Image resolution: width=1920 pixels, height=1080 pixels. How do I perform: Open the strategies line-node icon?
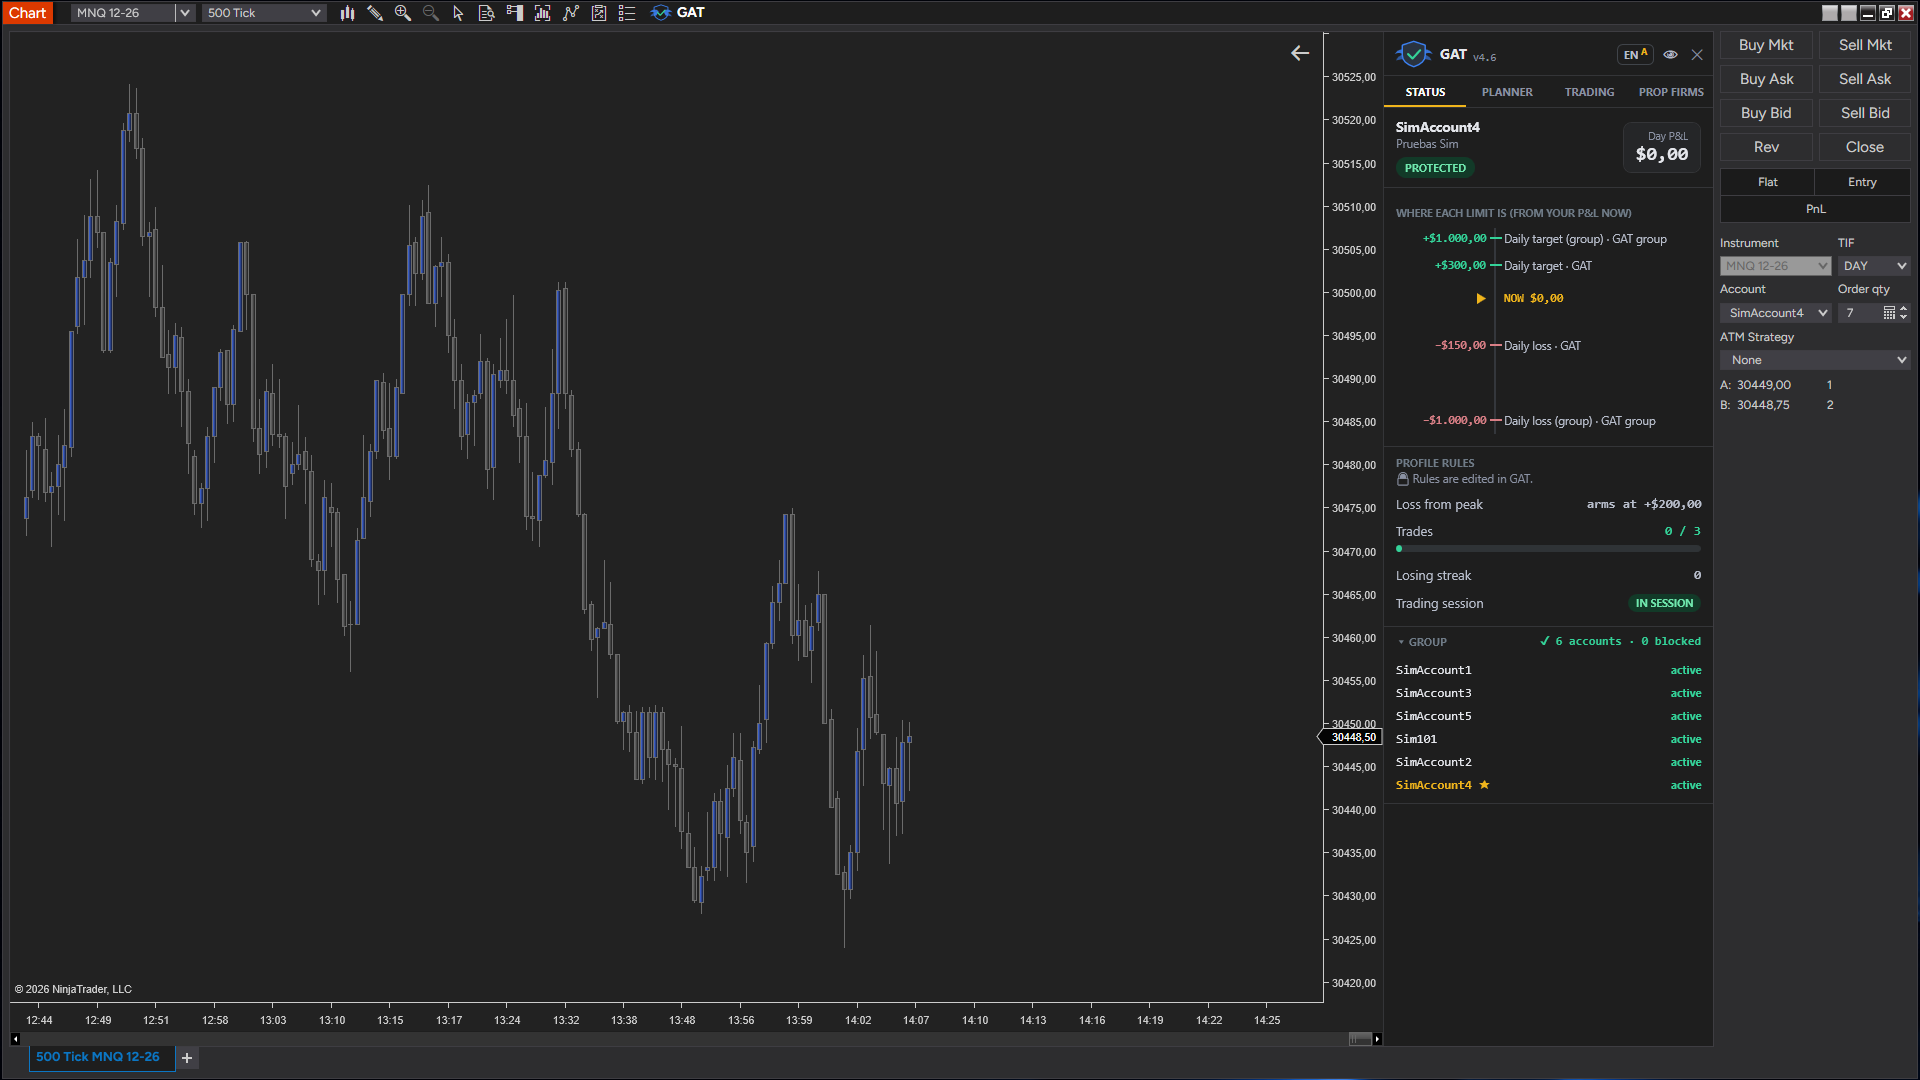coord(570,13)
